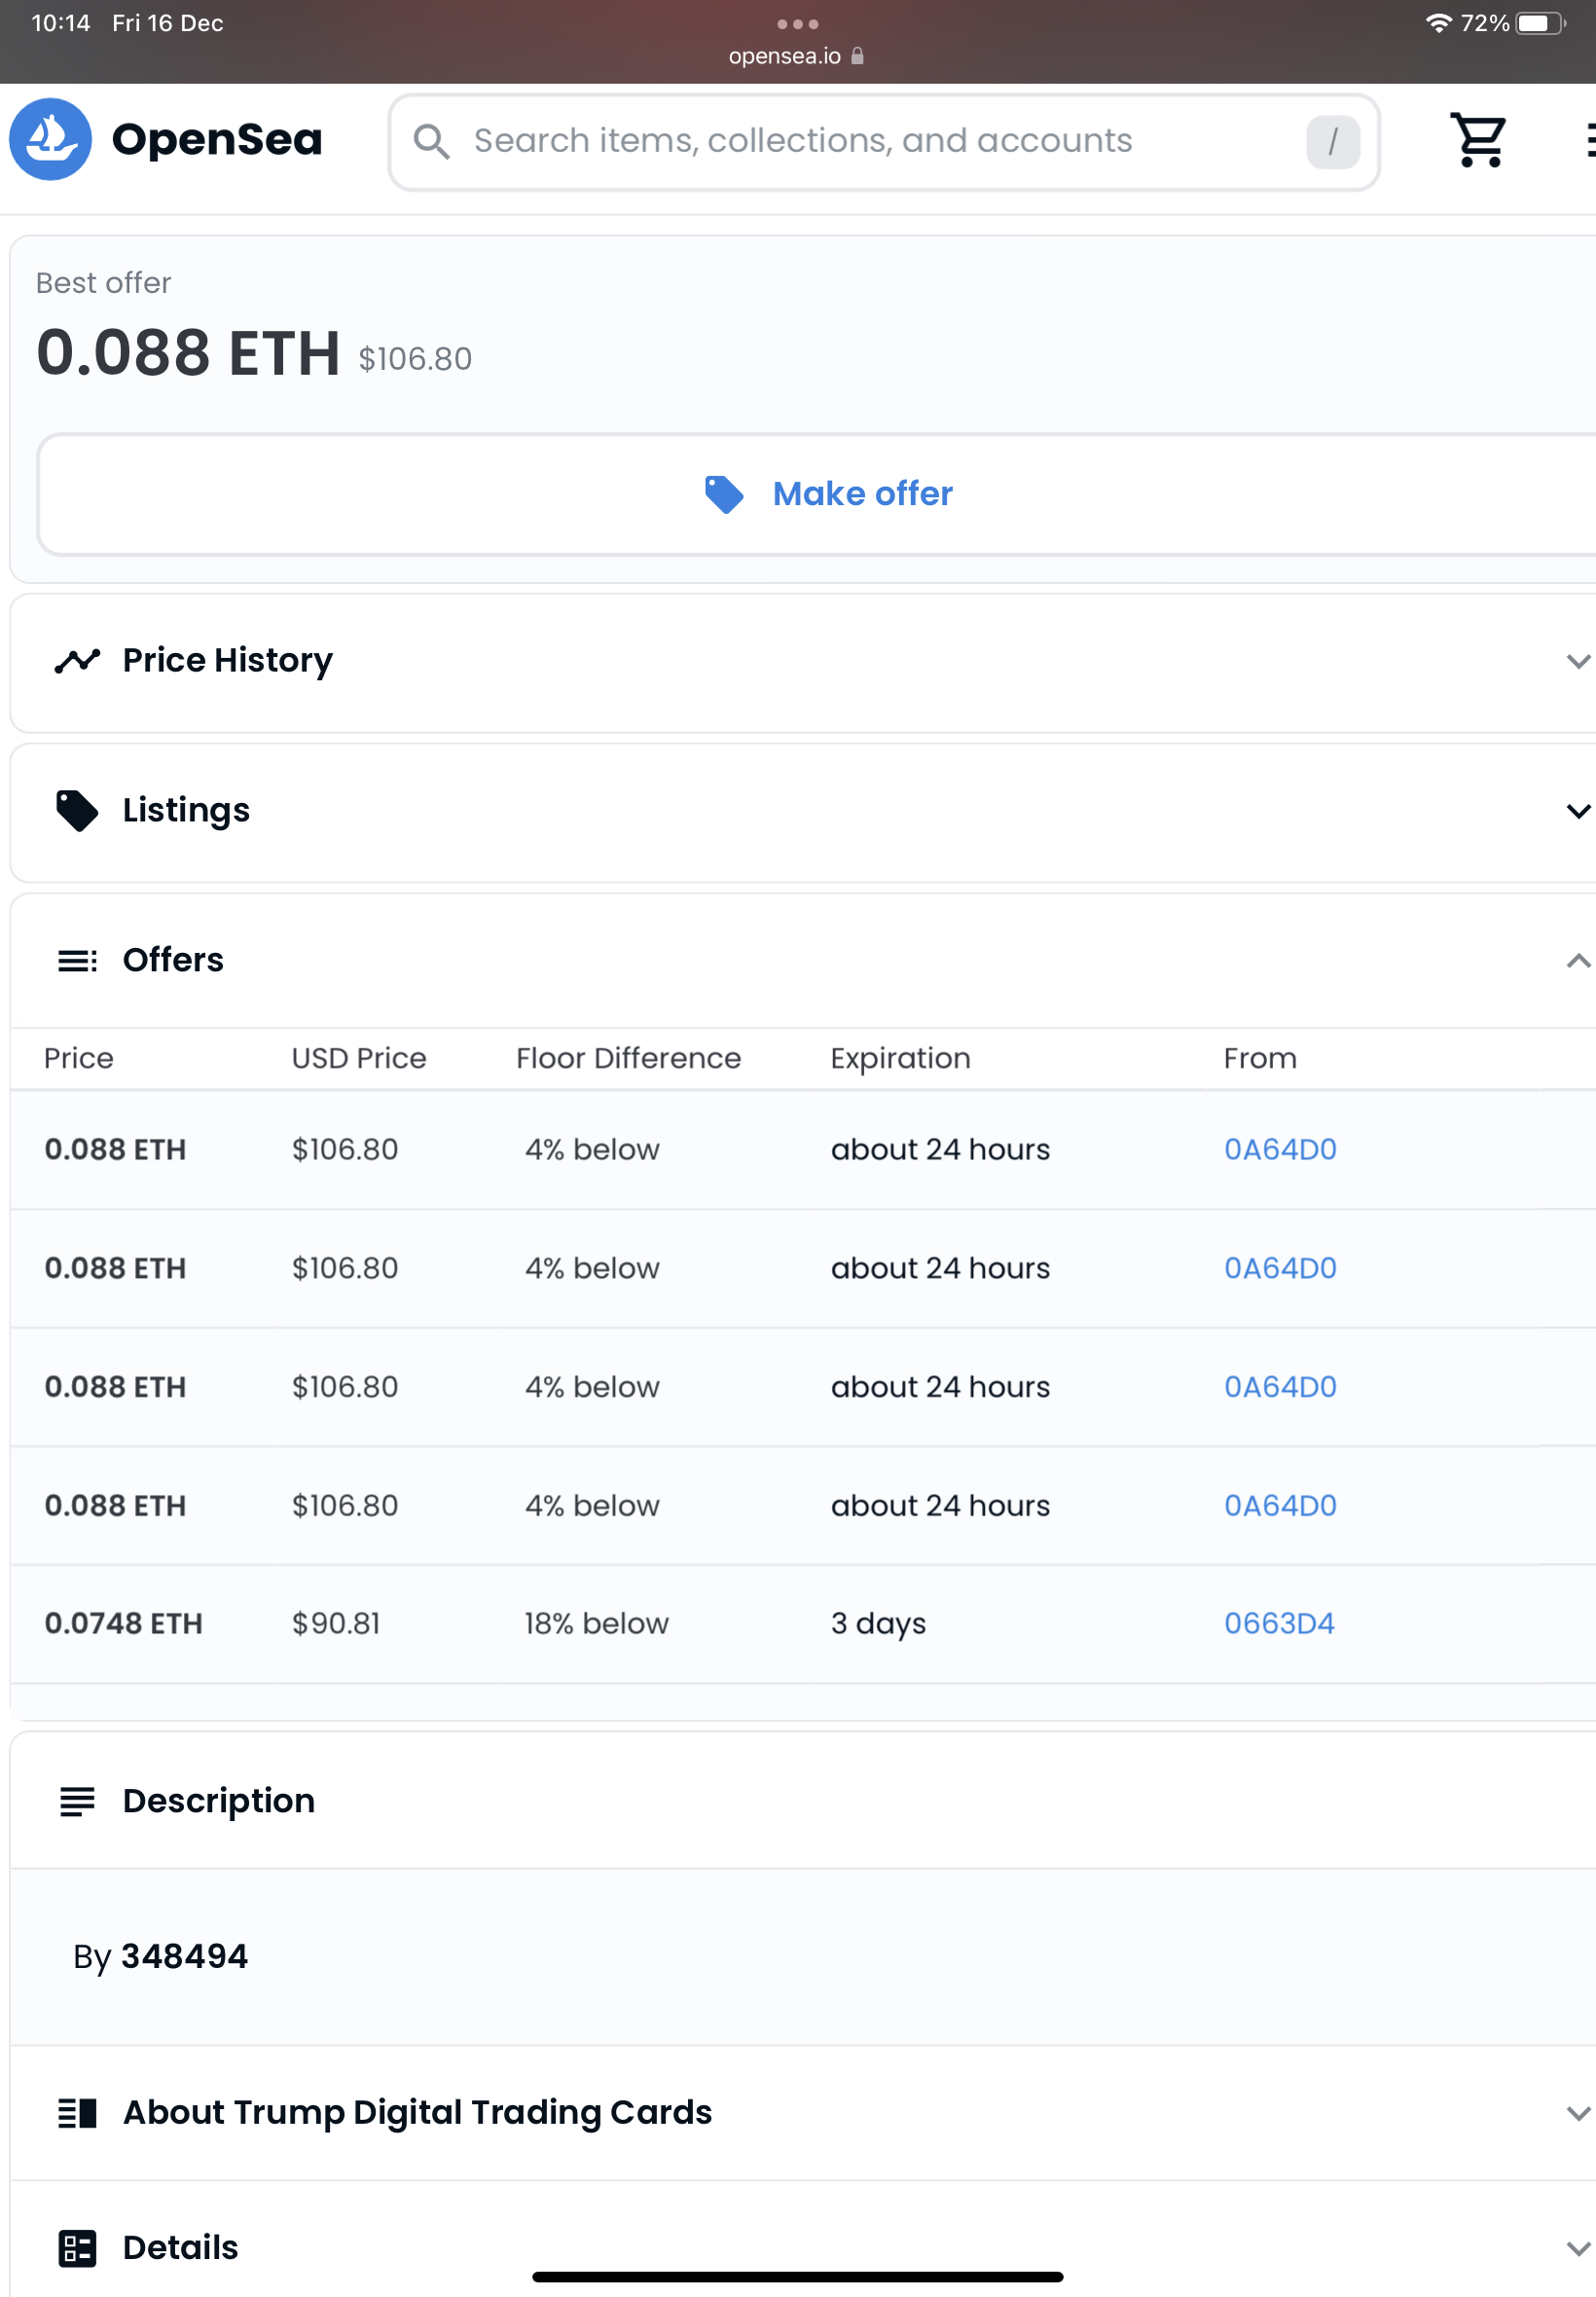The height and width of the screenshot is (2297, 1596).
Task: Expand the Price History section
Action: pos(1578,661)
